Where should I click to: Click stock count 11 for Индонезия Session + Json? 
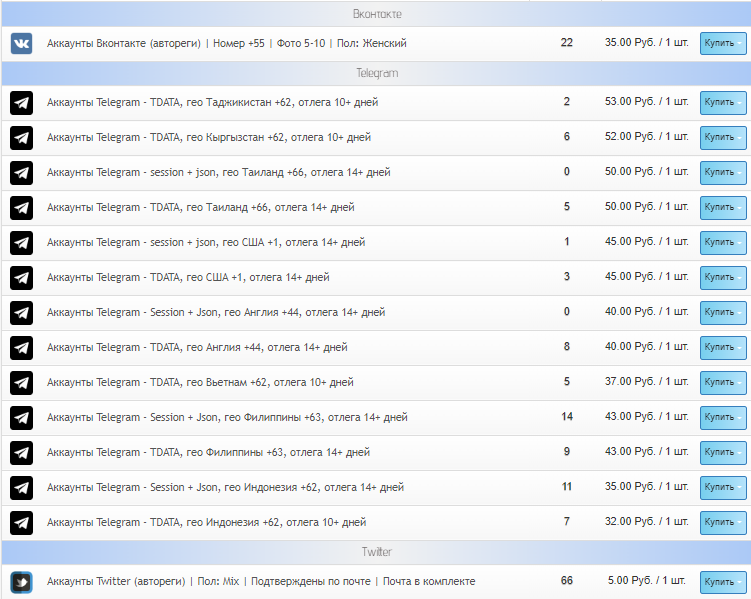pyautogui.click(x=567, y=486)
